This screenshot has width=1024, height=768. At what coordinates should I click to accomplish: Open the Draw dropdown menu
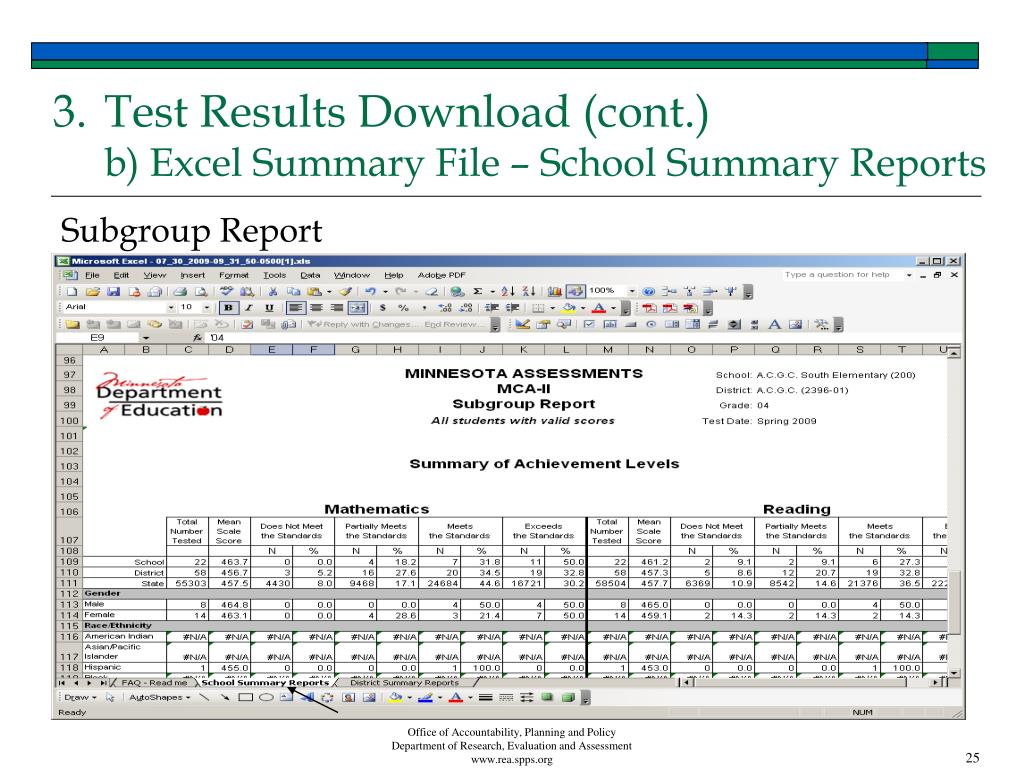pyautogui.click(x=80, y=697)
